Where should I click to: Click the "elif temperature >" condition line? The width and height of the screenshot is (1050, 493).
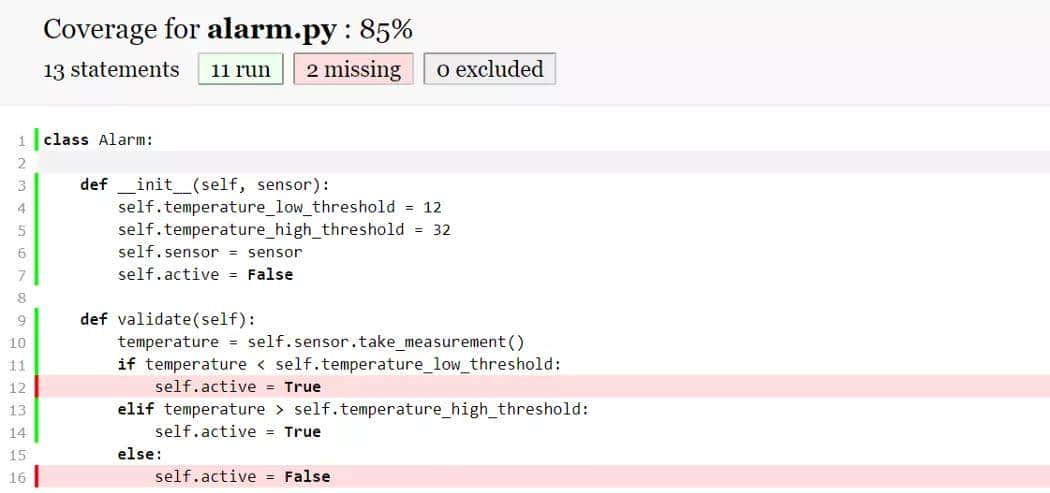coord(354,409)
